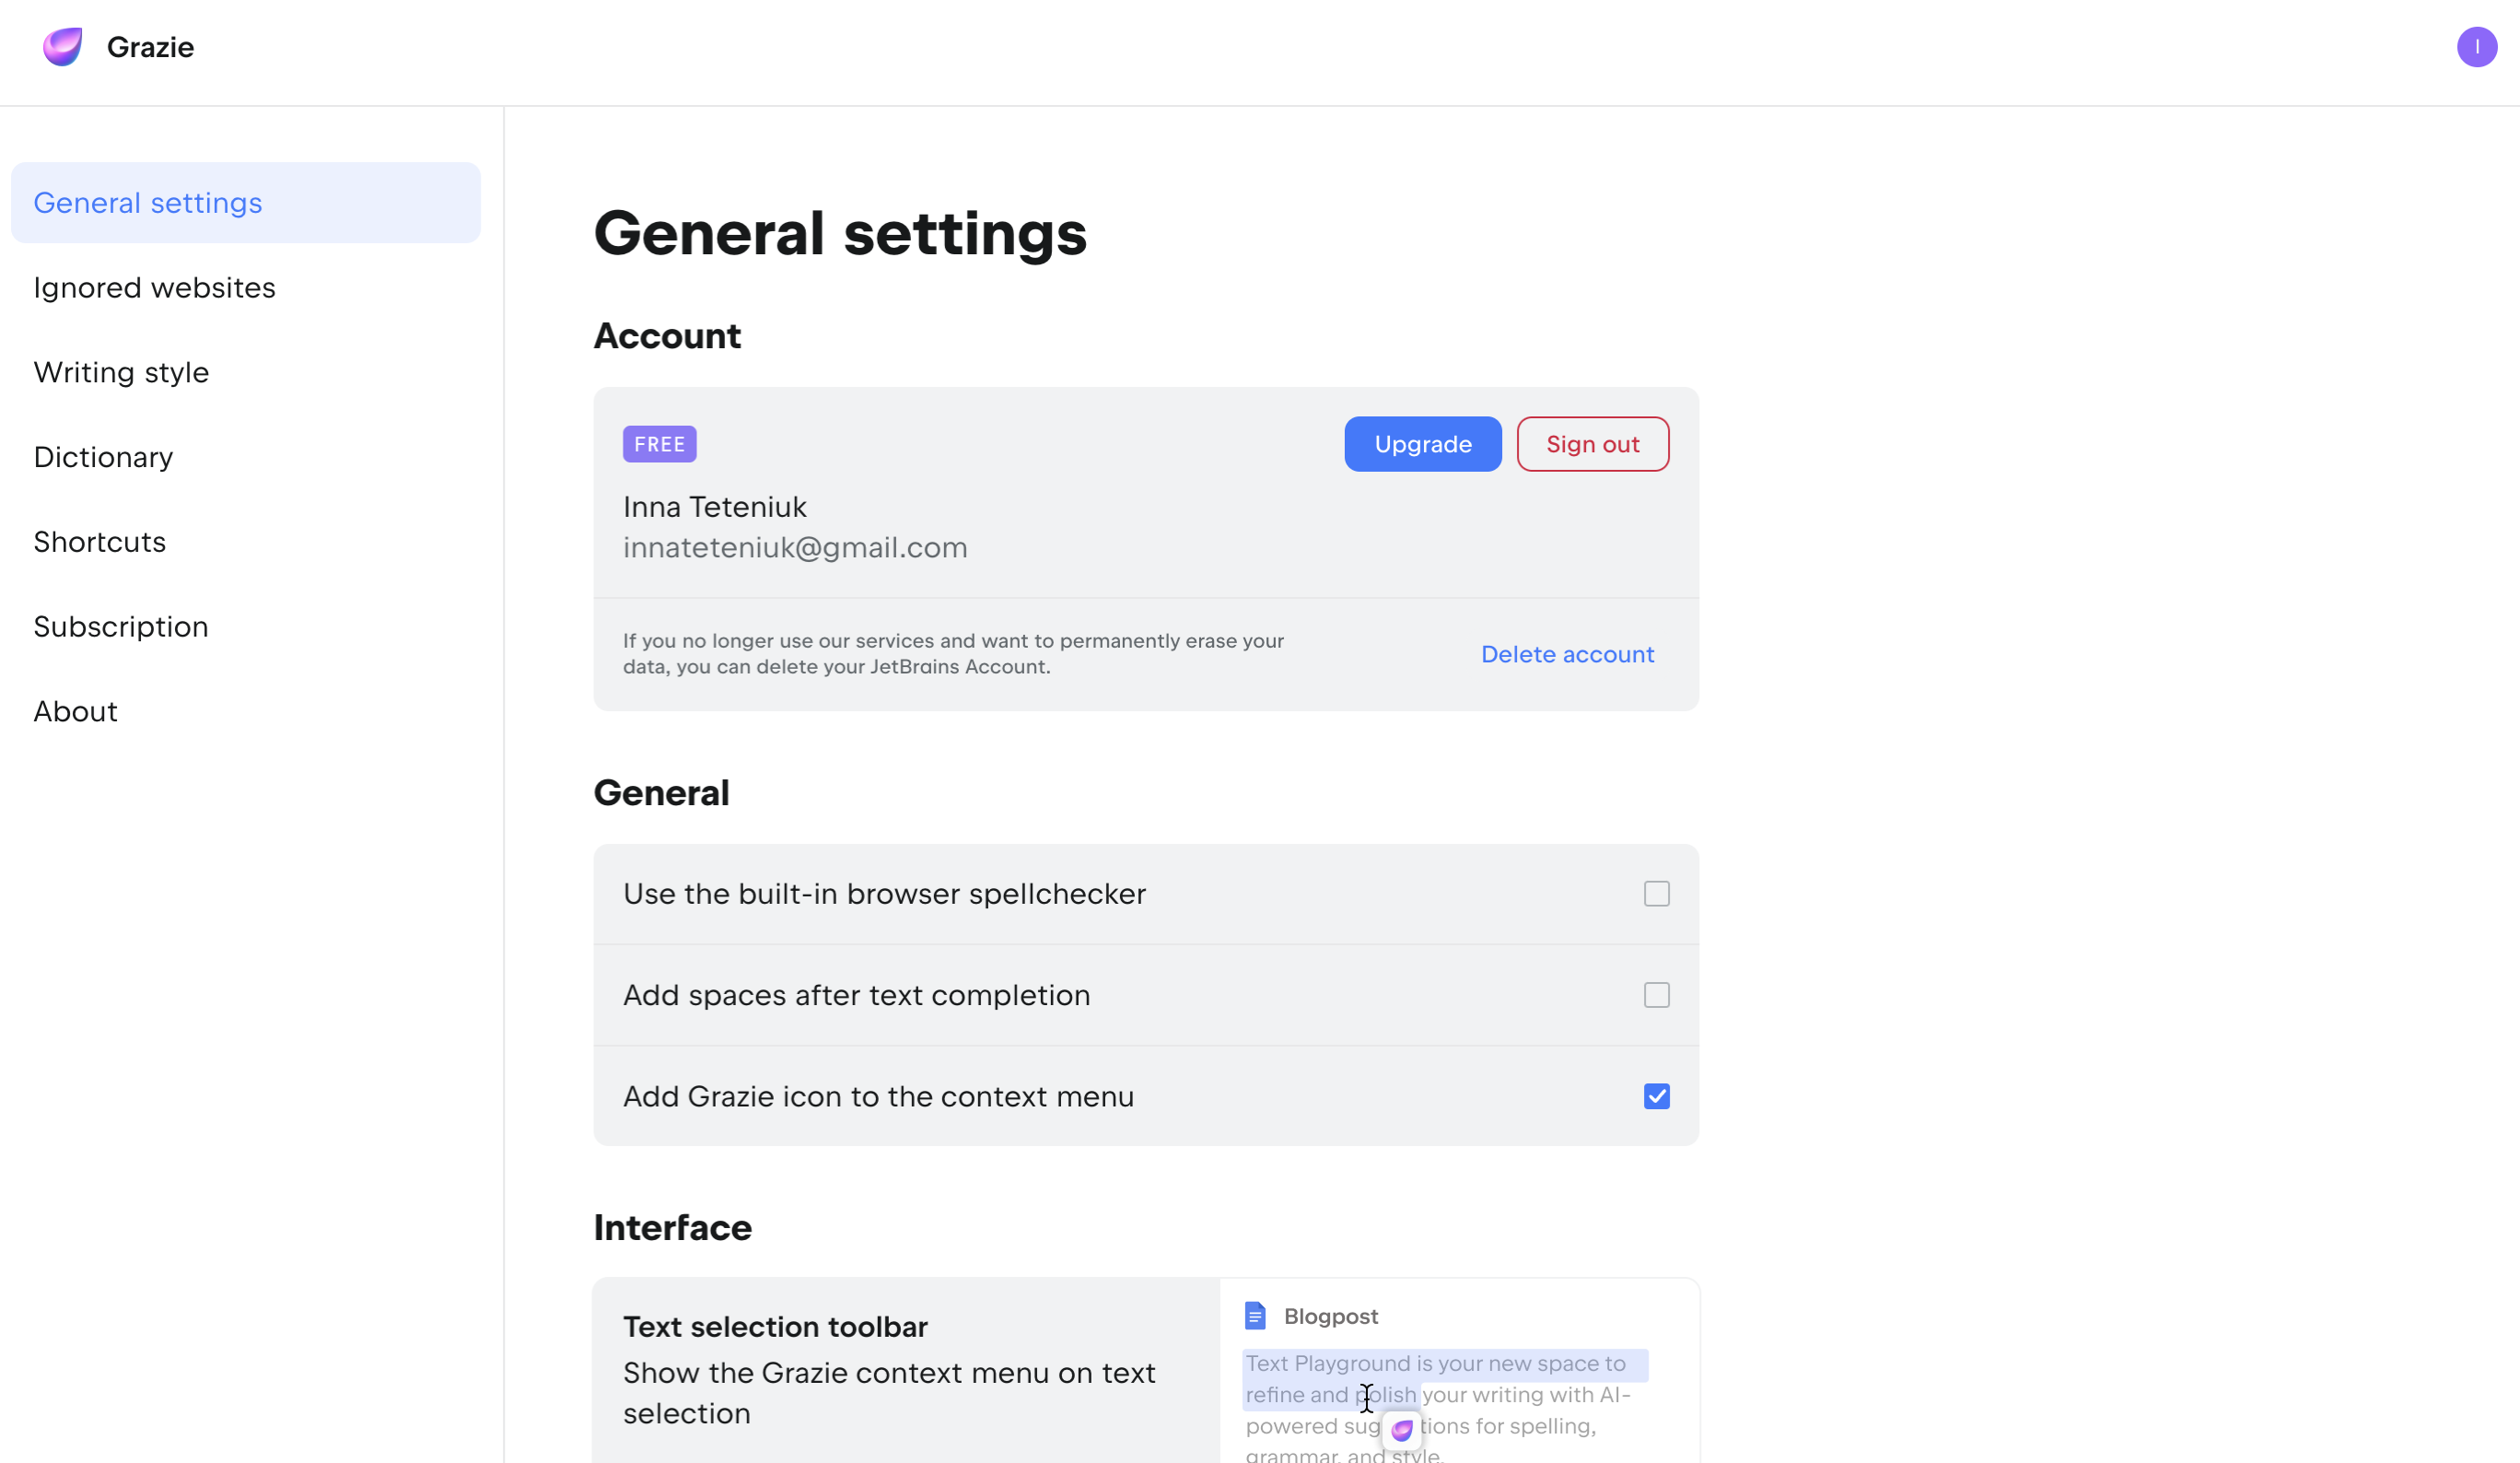
Task: Click the Grazie logo icon
Action: [62, 47]
